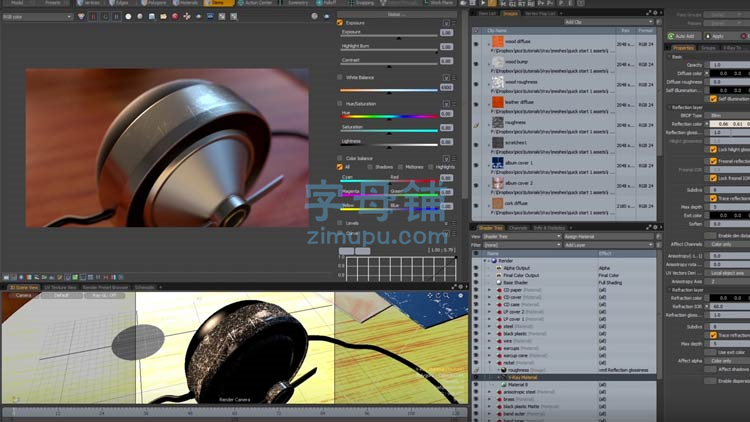The height and width of the screenshot is (422, 750).
Task: Select the Base Shader tree item
Action: 516,283
